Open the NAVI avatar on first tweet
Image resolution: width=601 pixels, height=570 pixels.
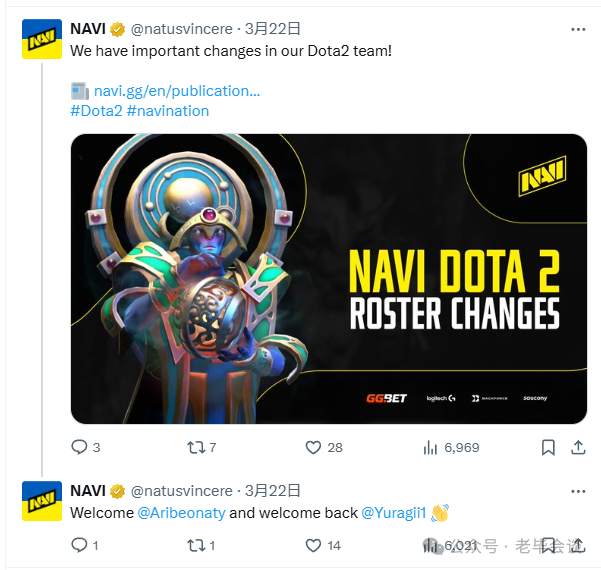(x=42, y=39)
